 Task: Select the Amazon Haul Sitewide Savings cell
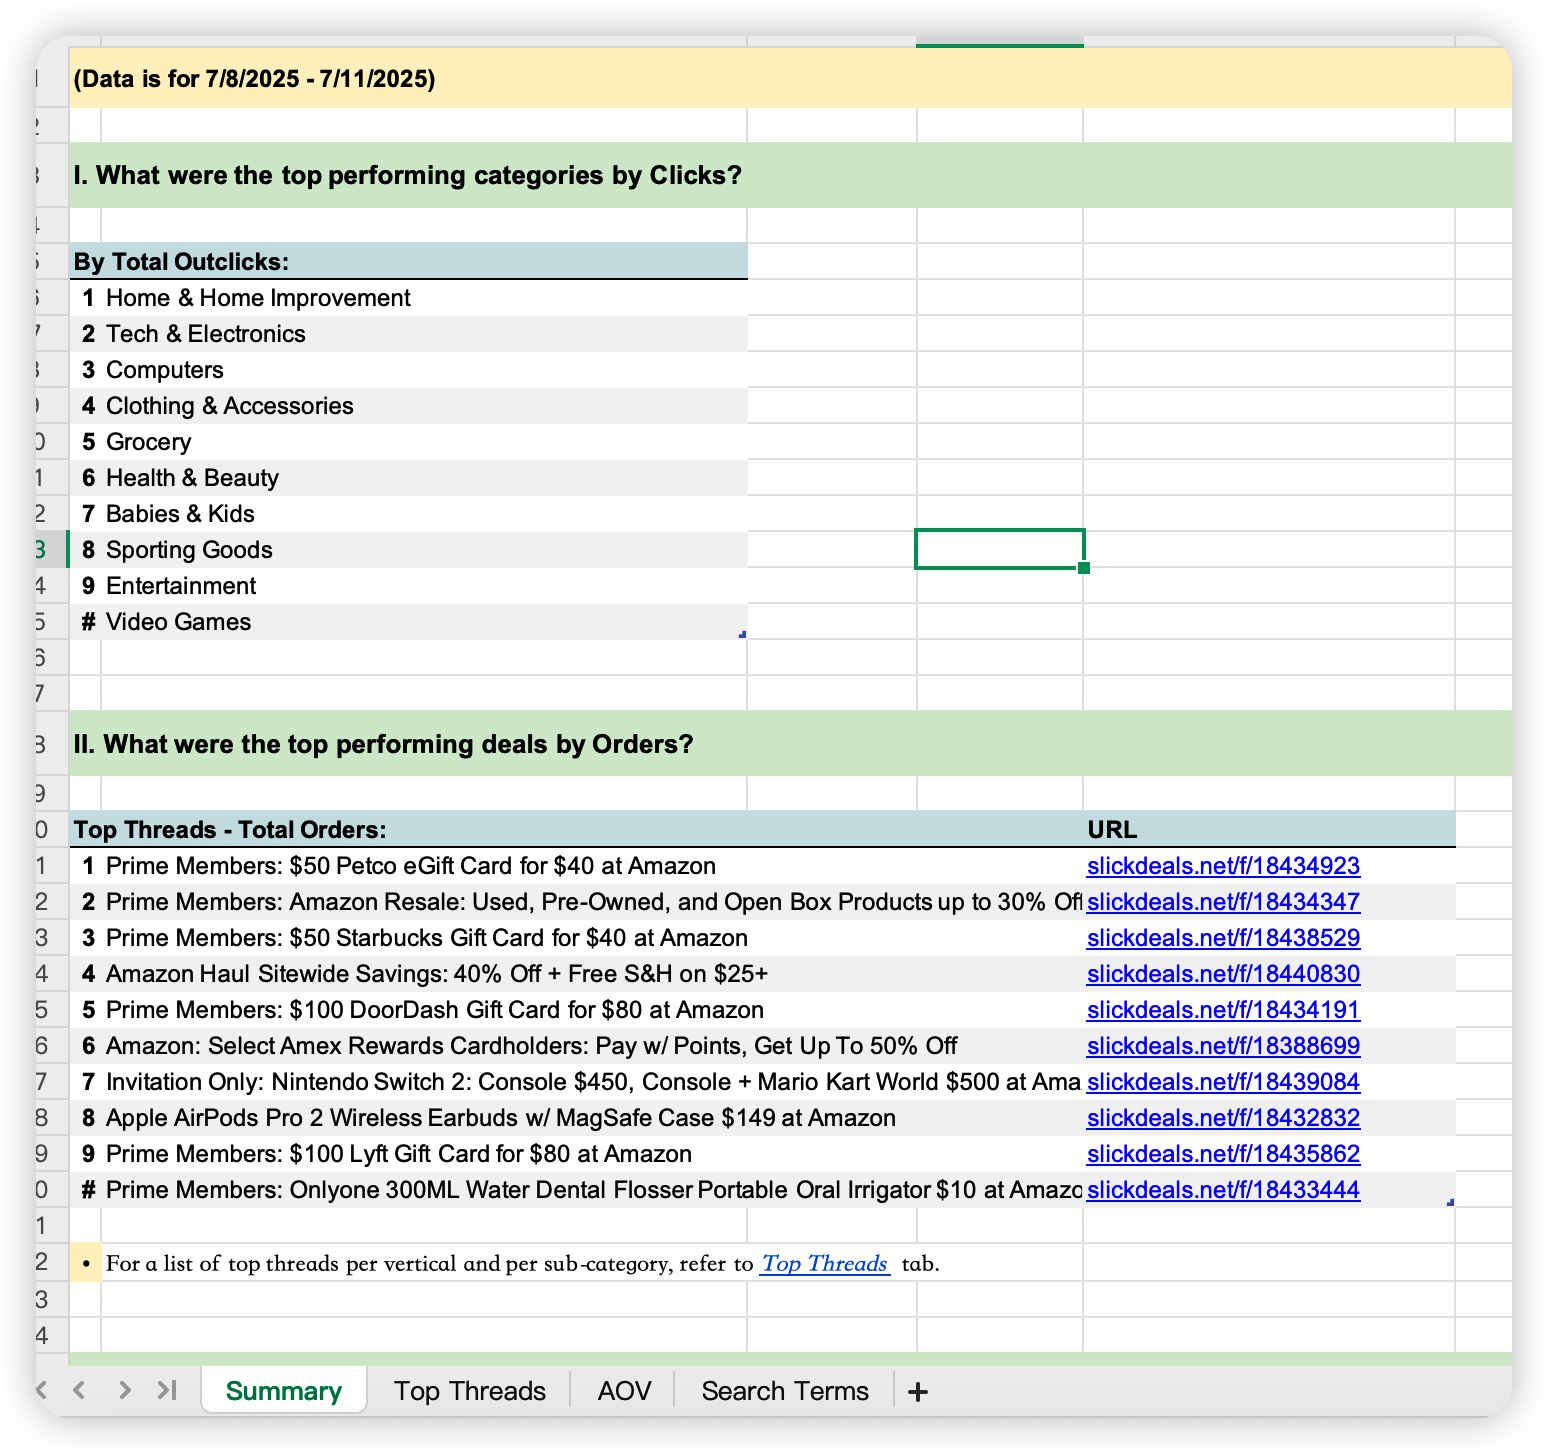[x=592, y=974]
